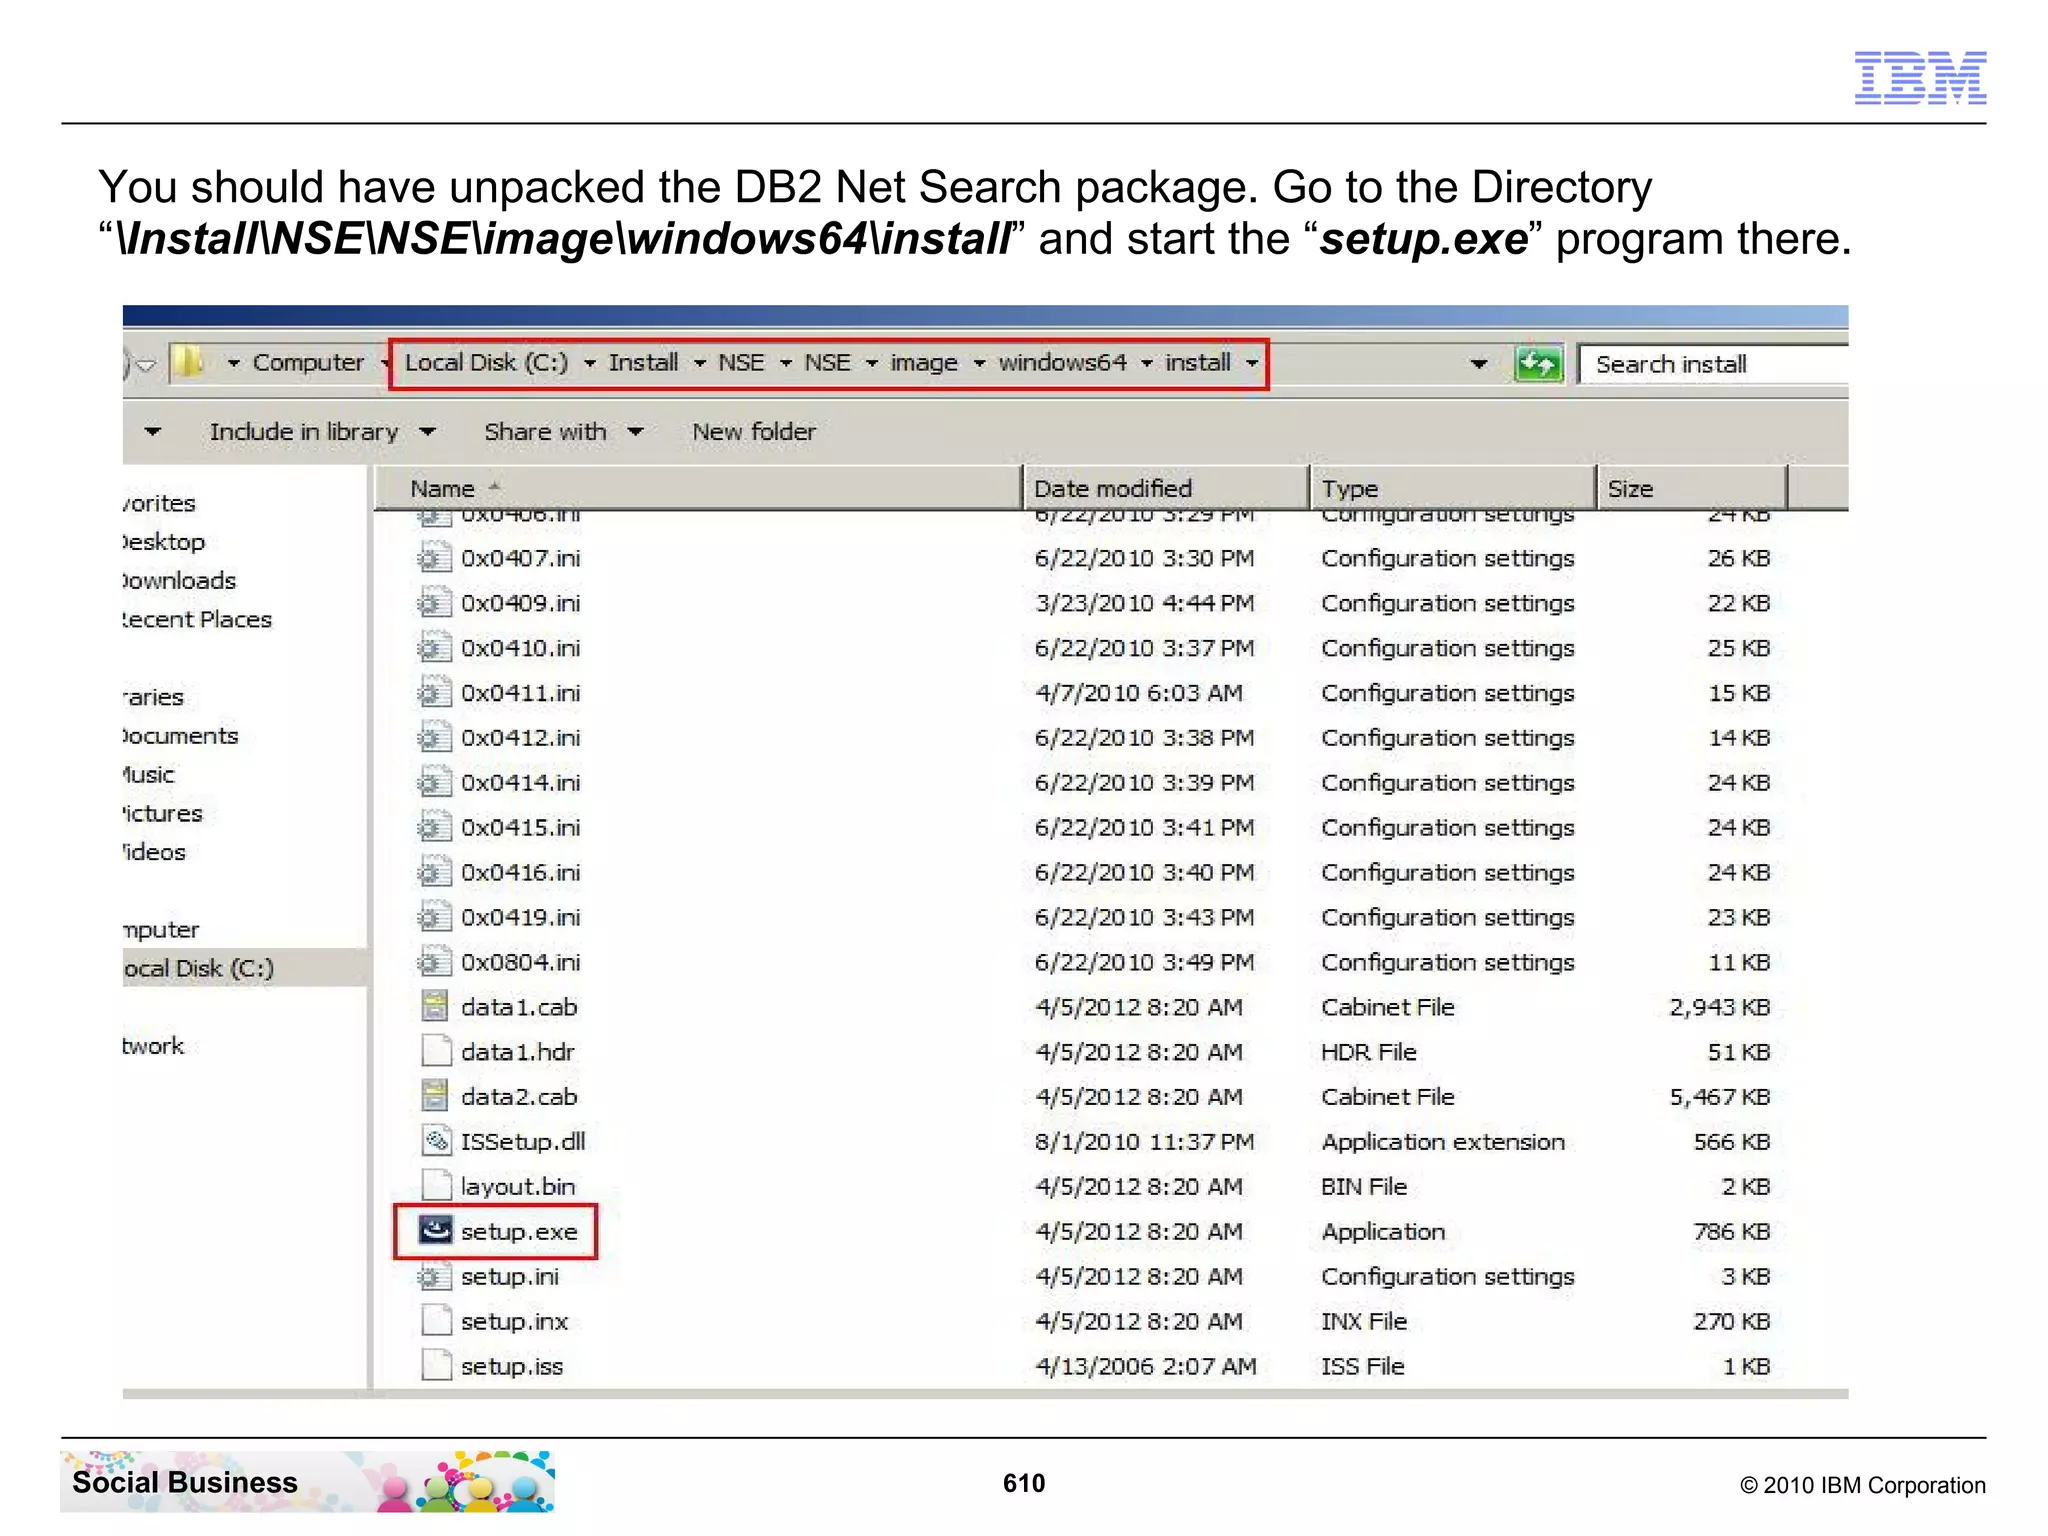Image resolution: width=2048 pixels, height=1536 pixels.
Task: Click the 4/13/2006 2:07 AM date cell
Action: 1146,1366
